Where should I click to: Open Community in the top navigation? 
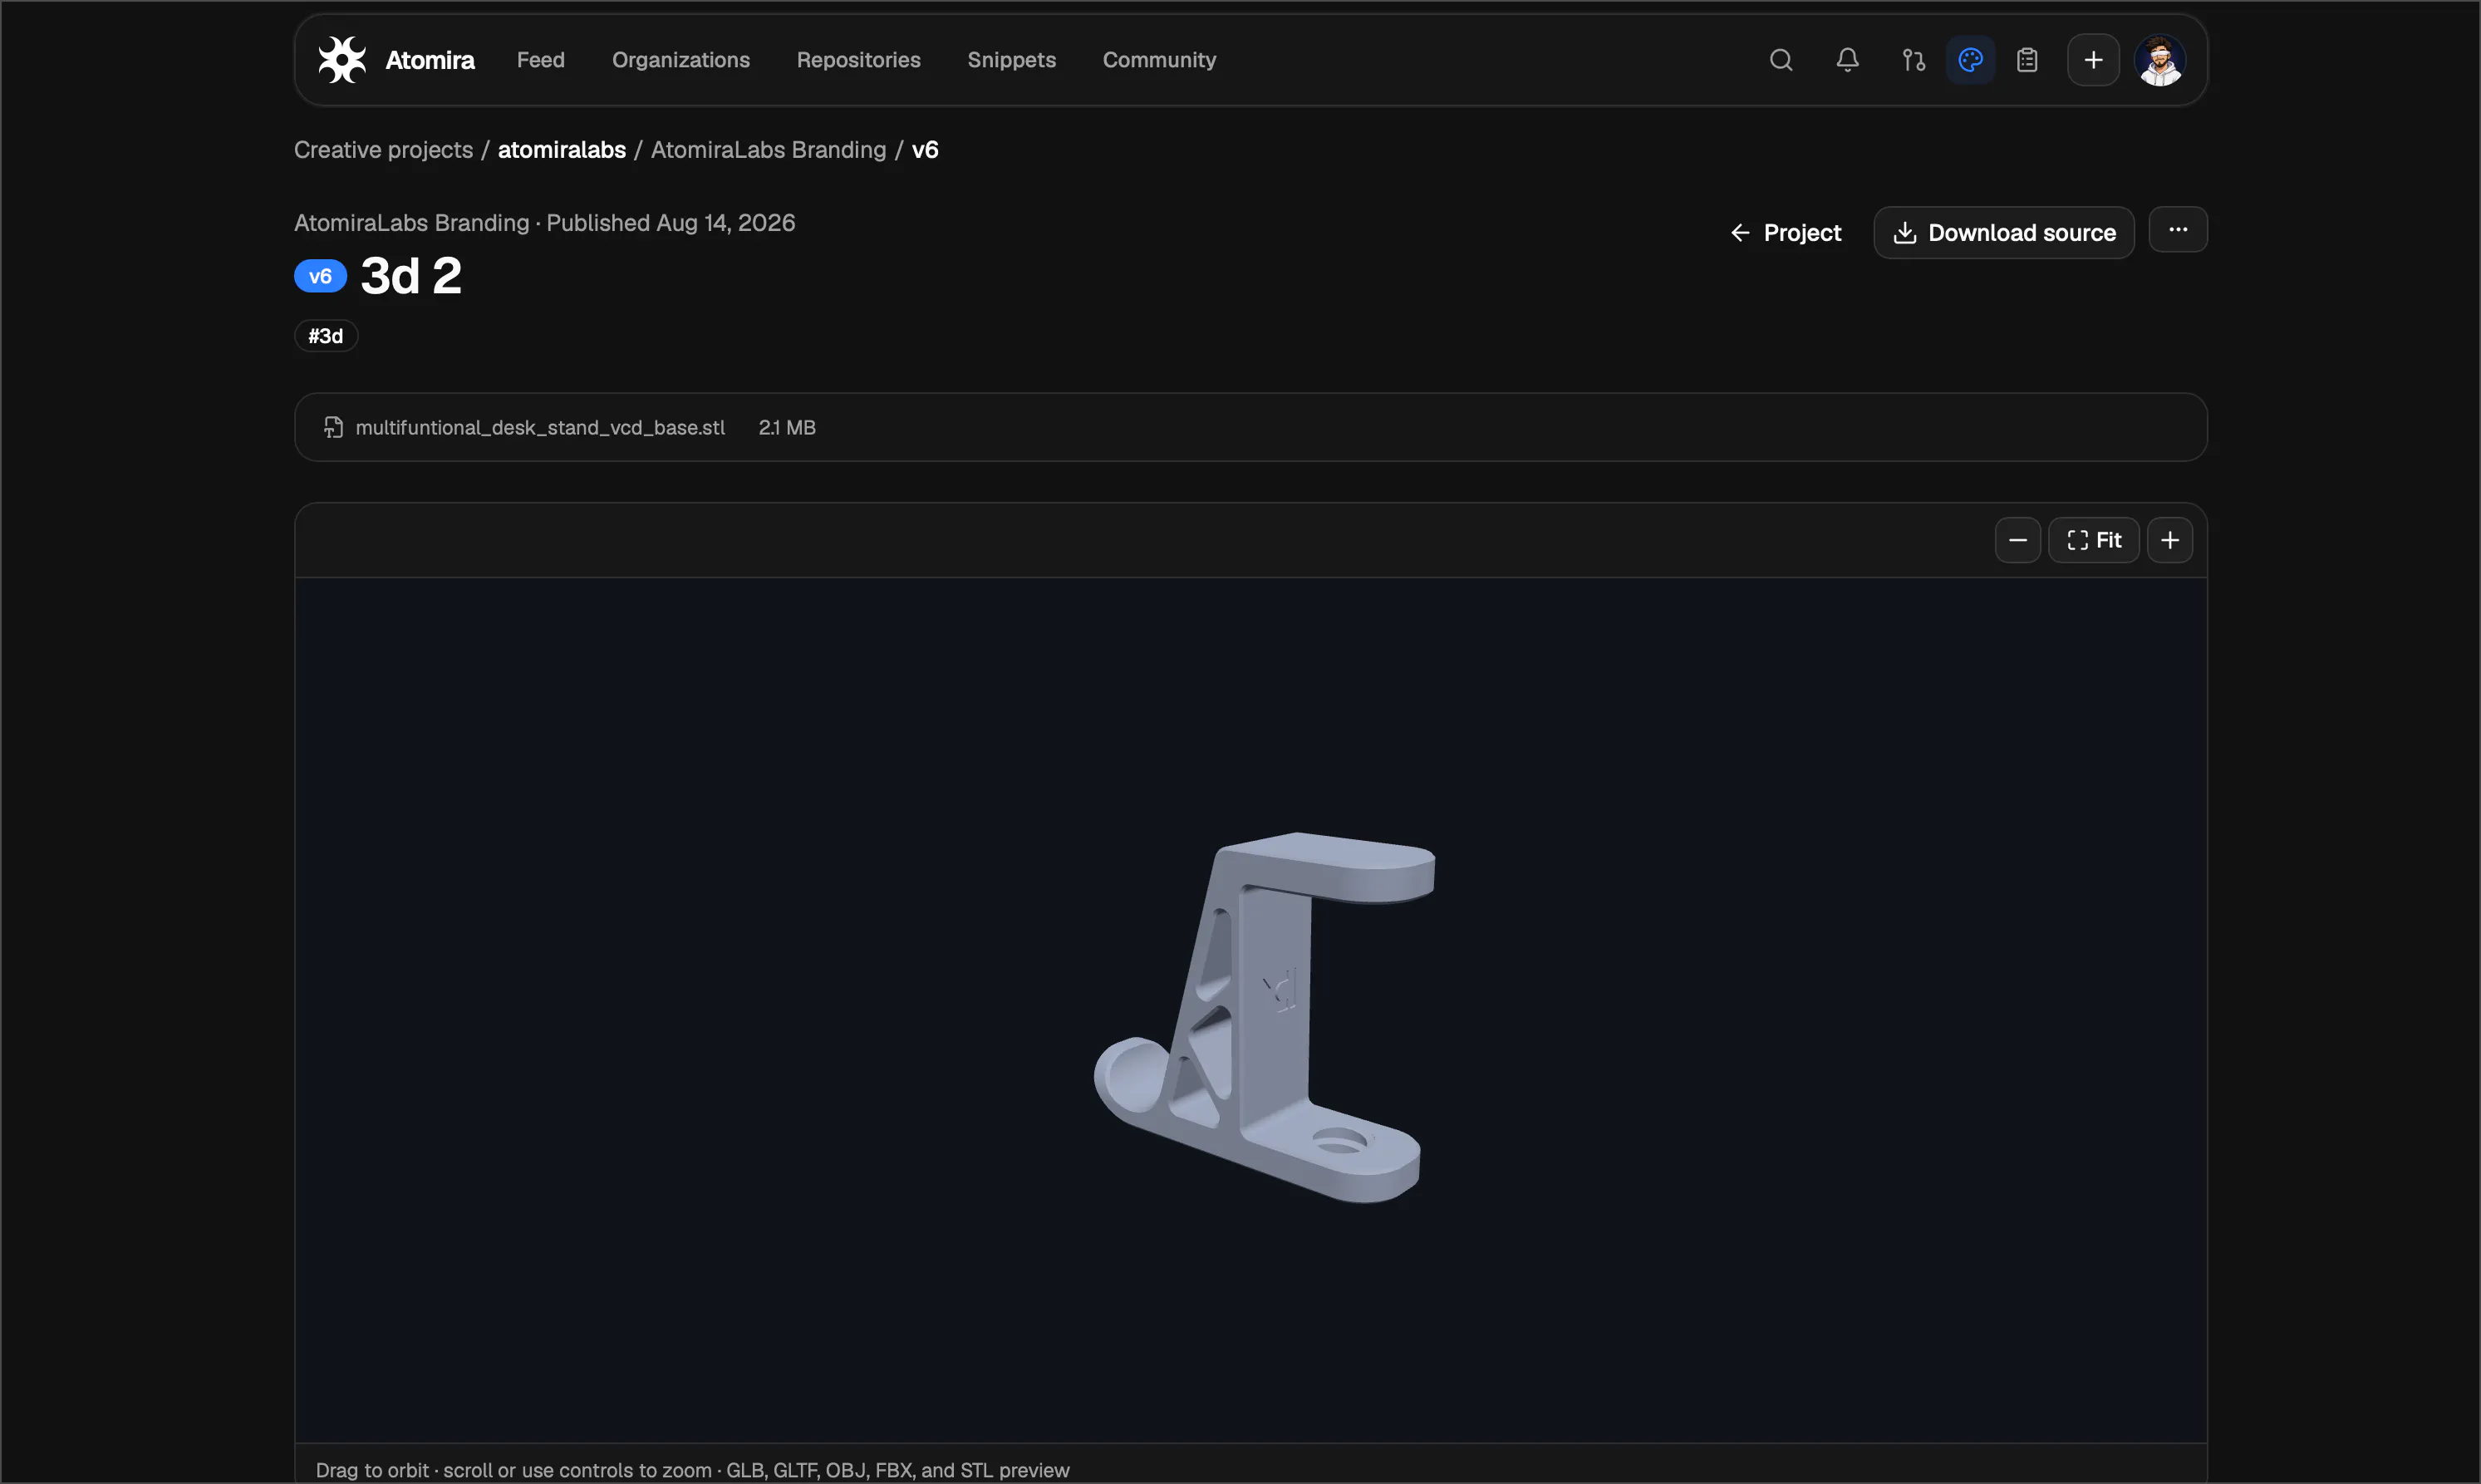tap(1159, 60)
